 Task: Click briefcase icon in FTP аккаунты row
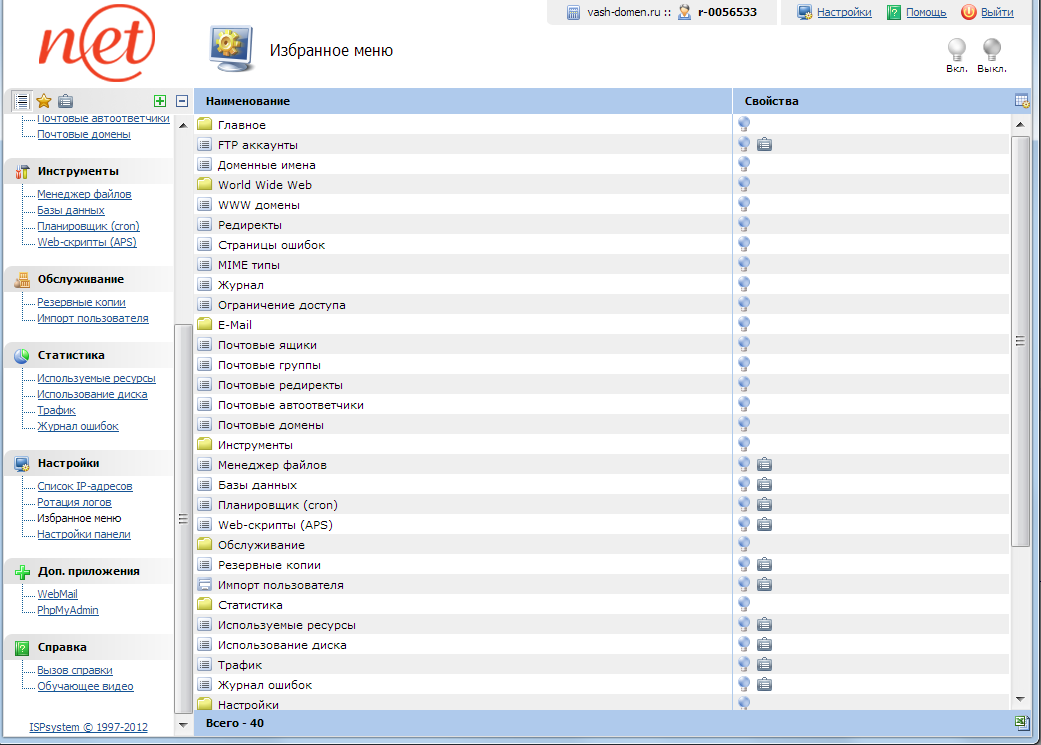[x=764, y=145]
